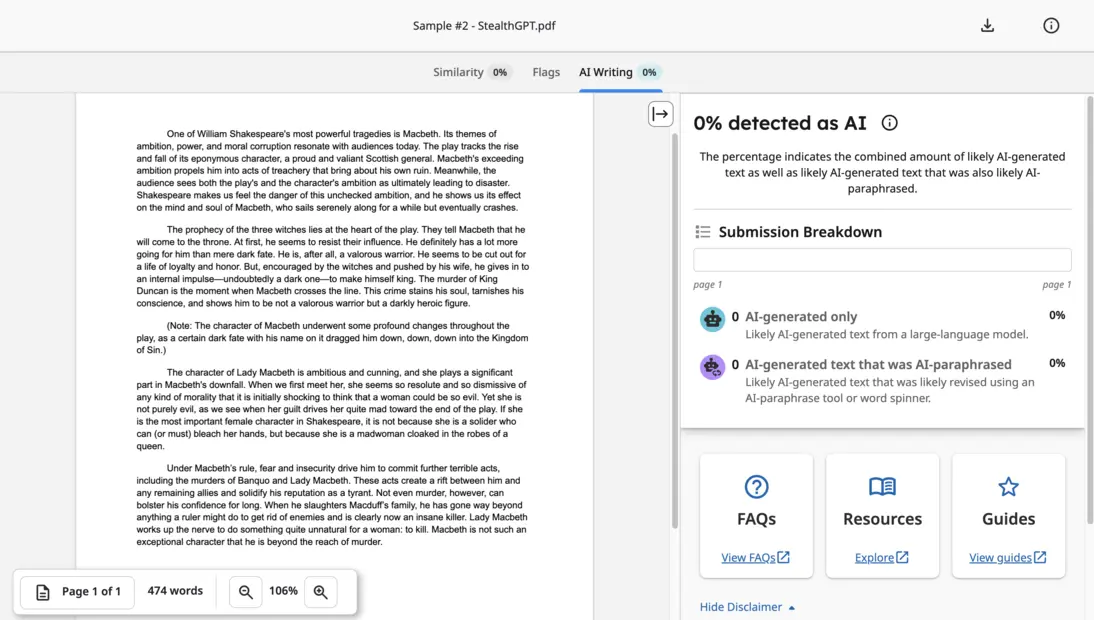Open the View FAQs link
1094x620 pixels.
tap(756, 557)
